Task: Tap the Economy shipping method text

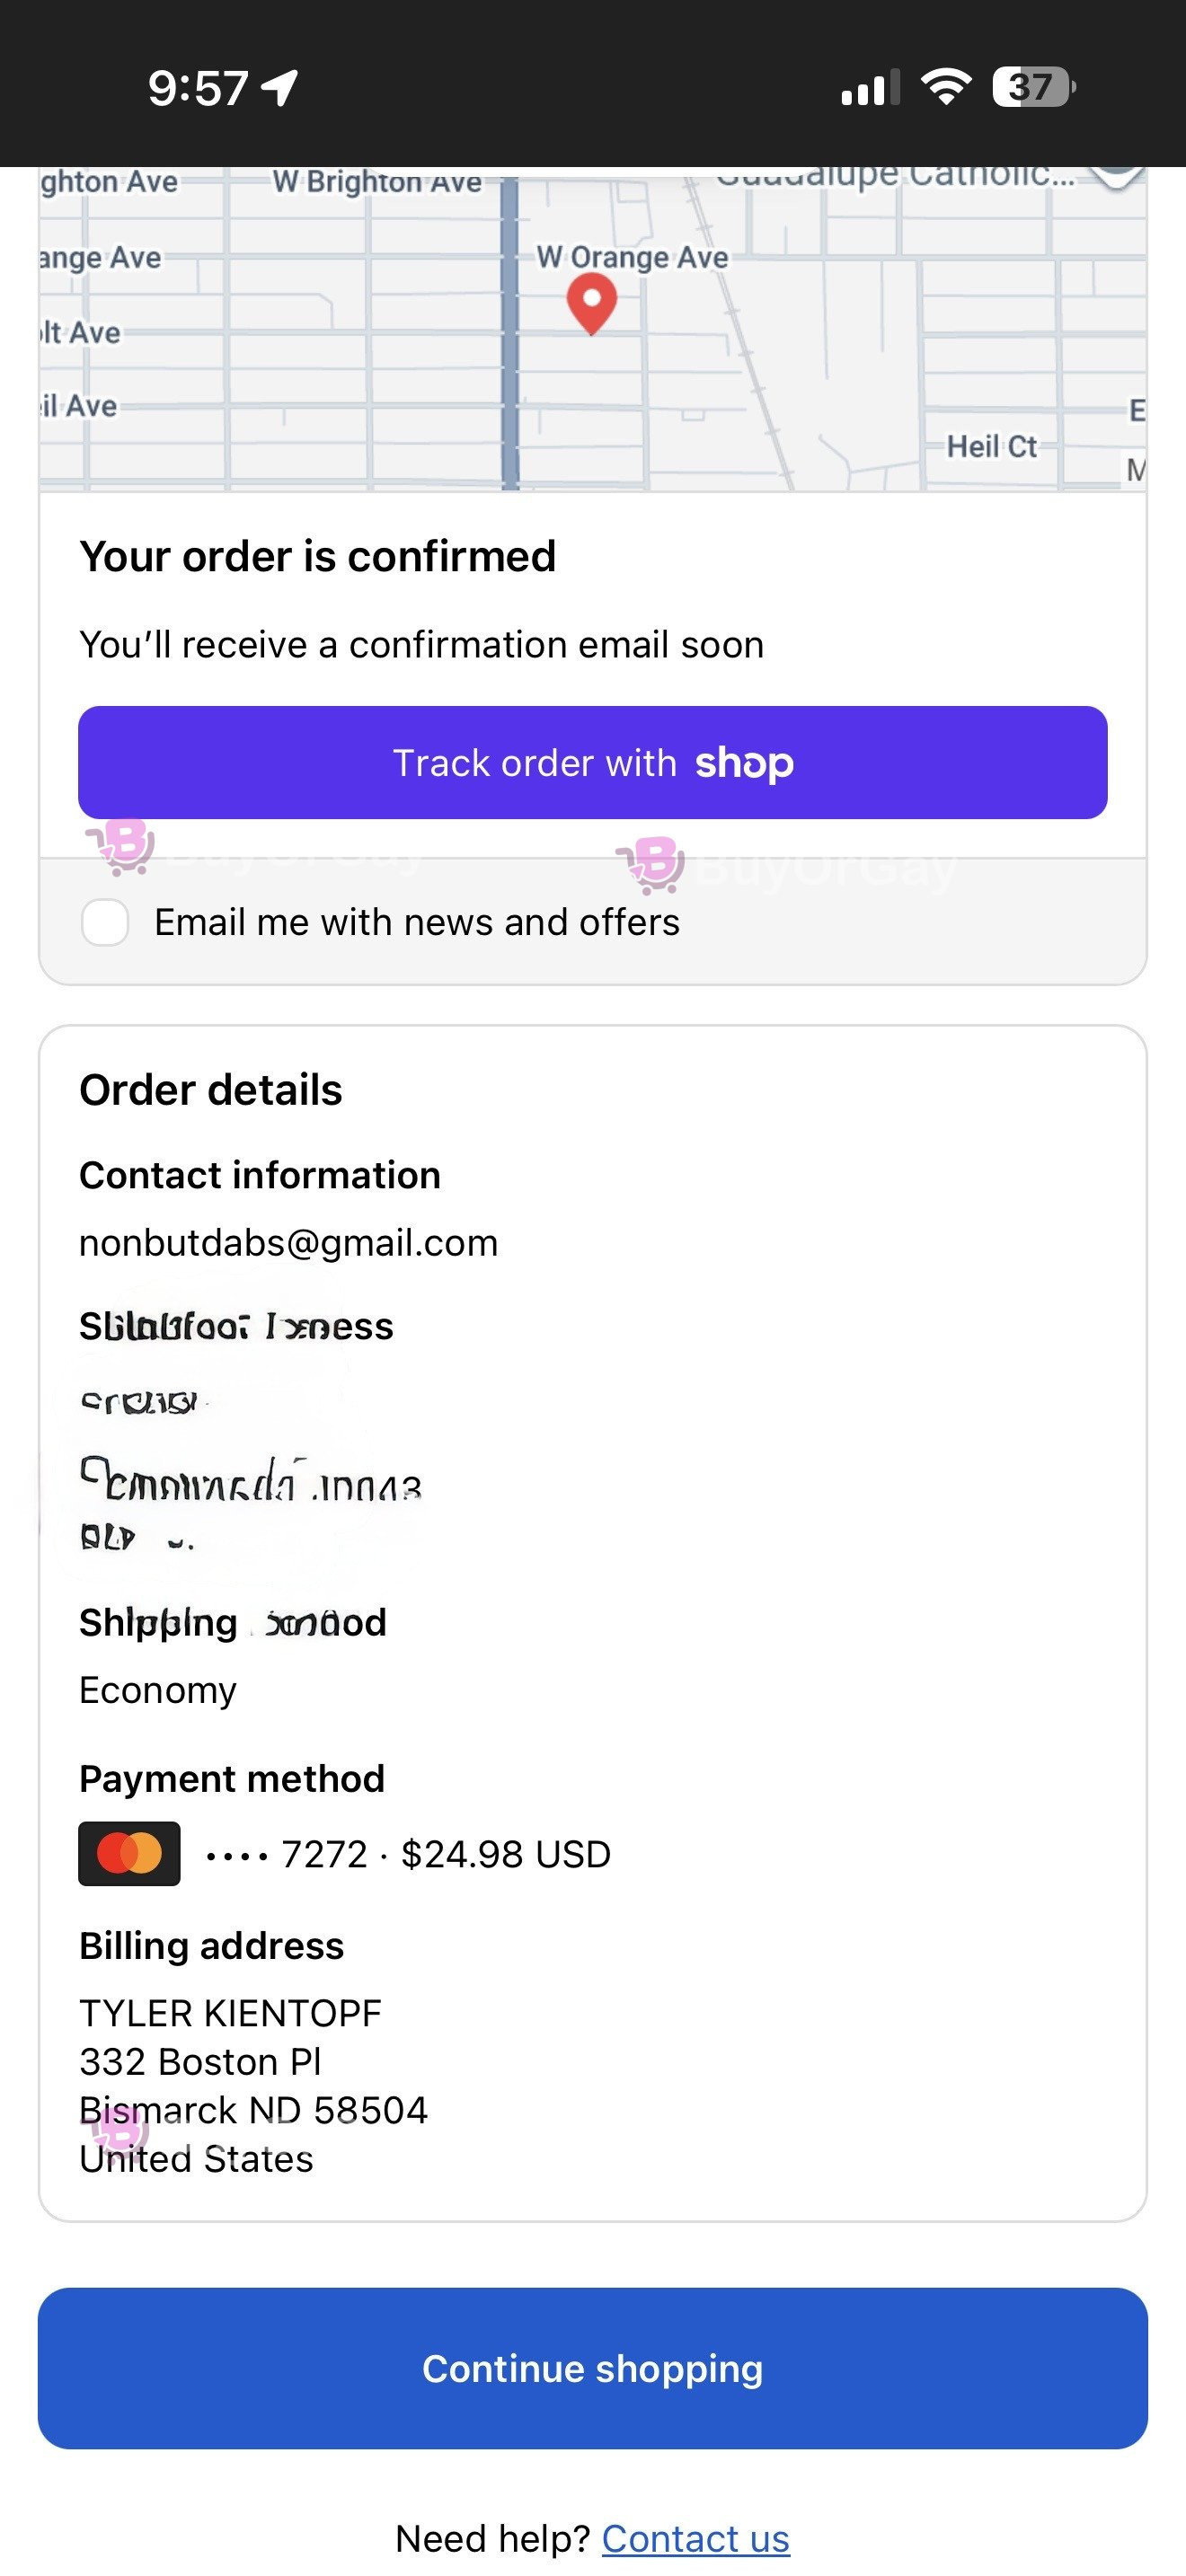Action: click(158, 1690)
